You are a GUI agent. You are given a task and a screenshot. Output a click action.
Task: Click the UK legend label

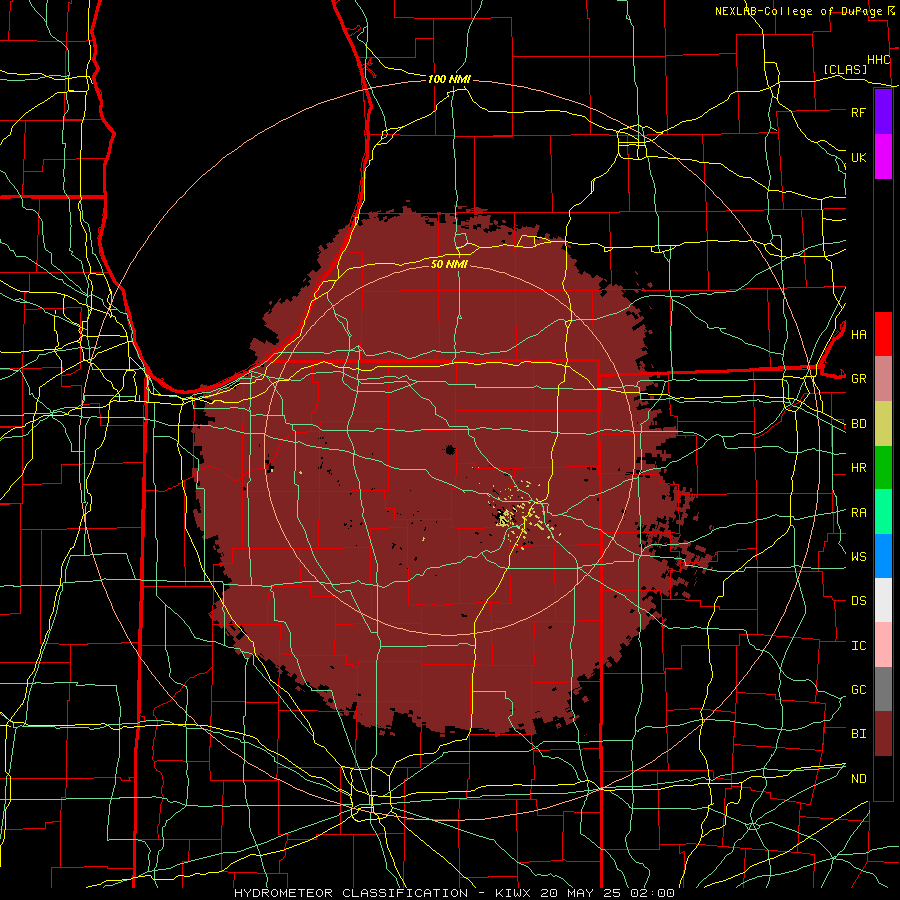pyautogui.click(x=858, y=157)
